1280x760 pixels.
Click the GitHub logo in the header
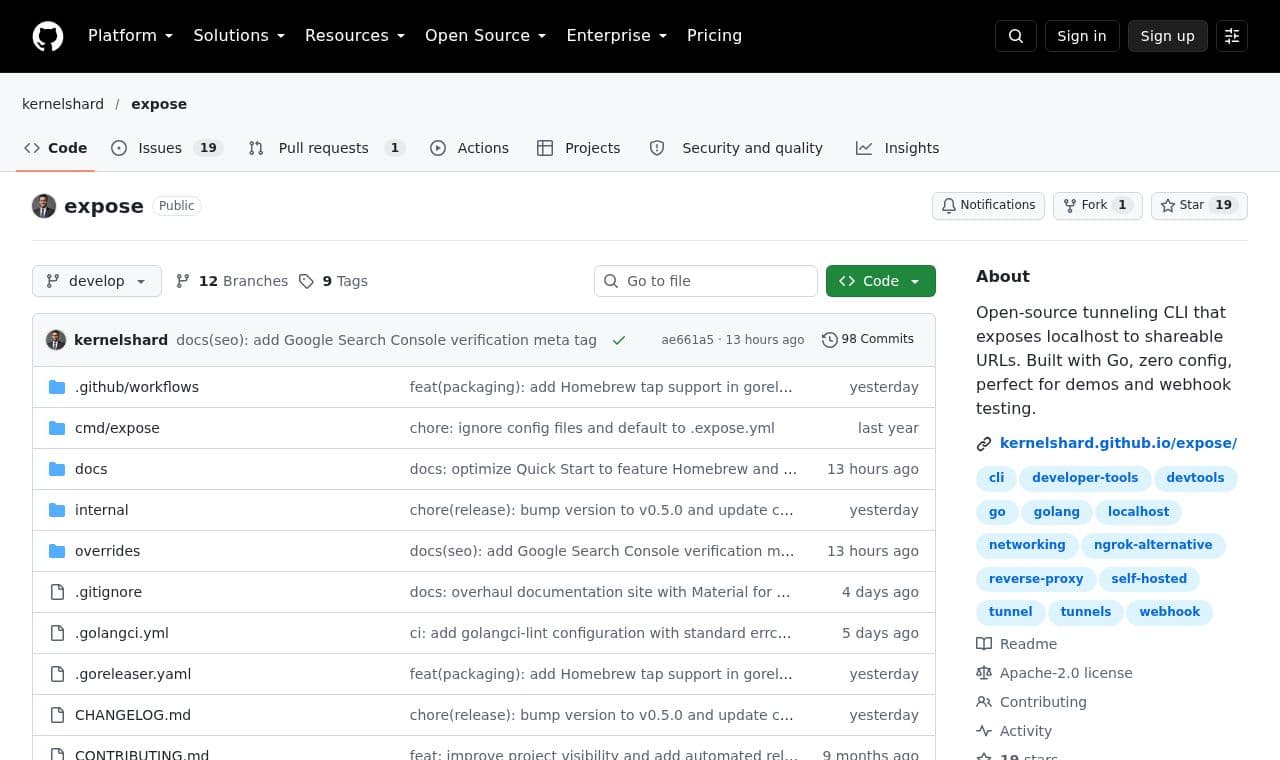48,36
